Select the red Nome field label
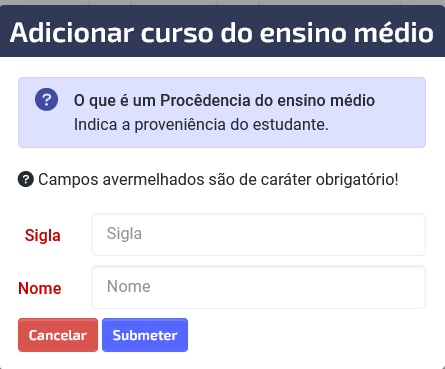 pos(40,288)
